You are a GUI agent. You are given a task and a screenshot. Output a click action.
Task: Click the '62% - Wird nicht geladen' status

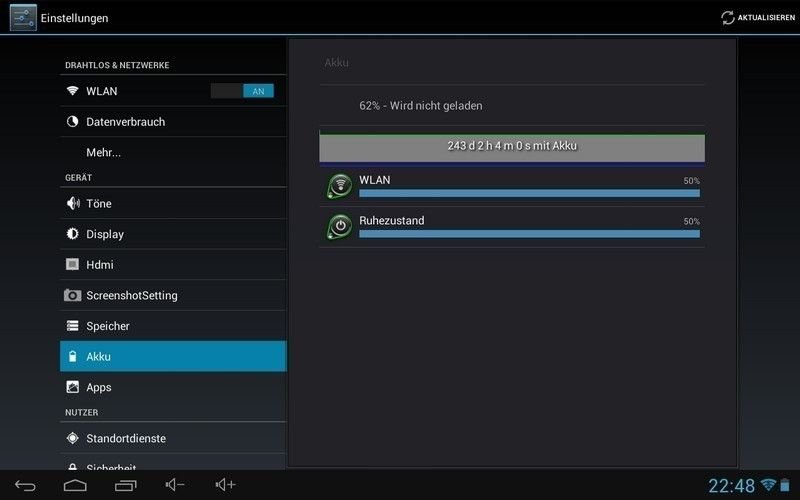[x=420, y=106]
